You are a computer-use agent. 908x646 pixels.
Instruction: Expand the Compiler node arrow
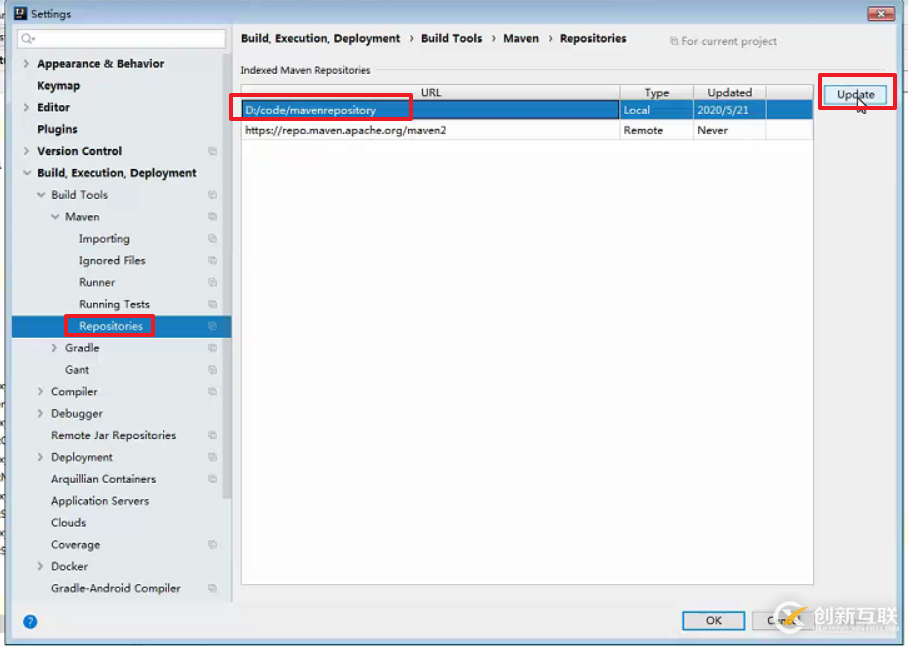click(x=40, y=391)
